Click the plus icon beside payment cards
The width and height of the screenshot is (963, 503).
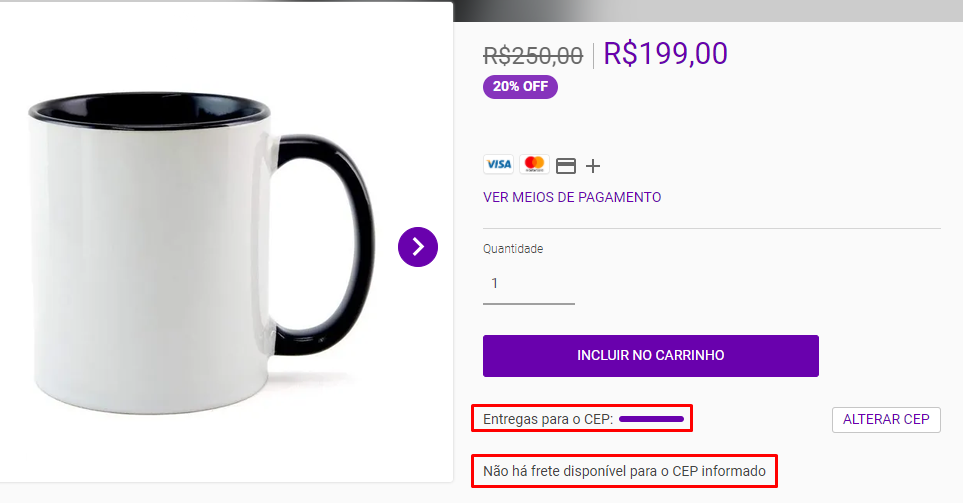(x=593, y=166)
